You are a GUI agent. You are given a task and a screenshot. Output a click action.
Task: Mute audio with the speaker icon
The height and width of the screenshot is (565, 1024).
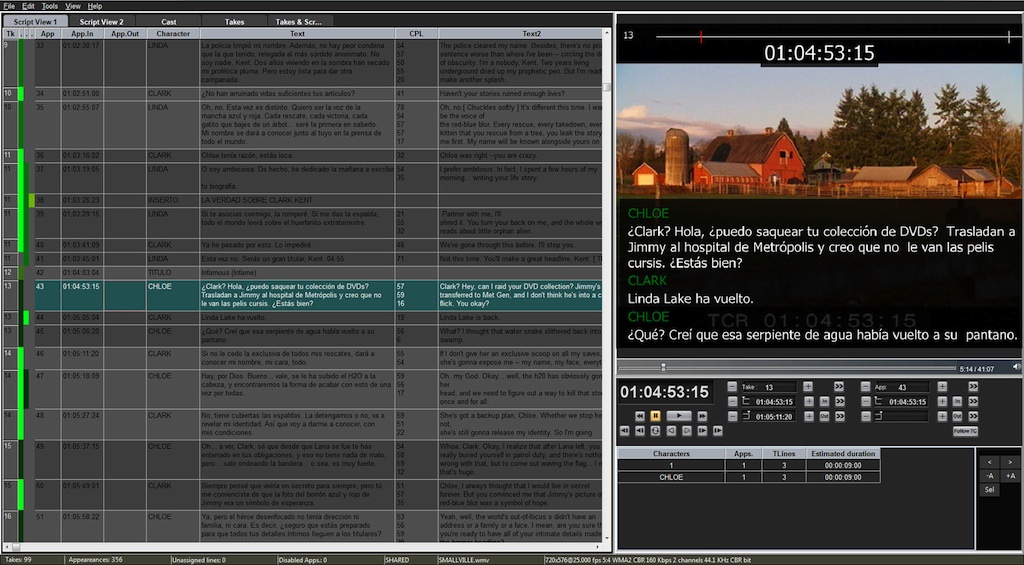(x=1017, y=368)
